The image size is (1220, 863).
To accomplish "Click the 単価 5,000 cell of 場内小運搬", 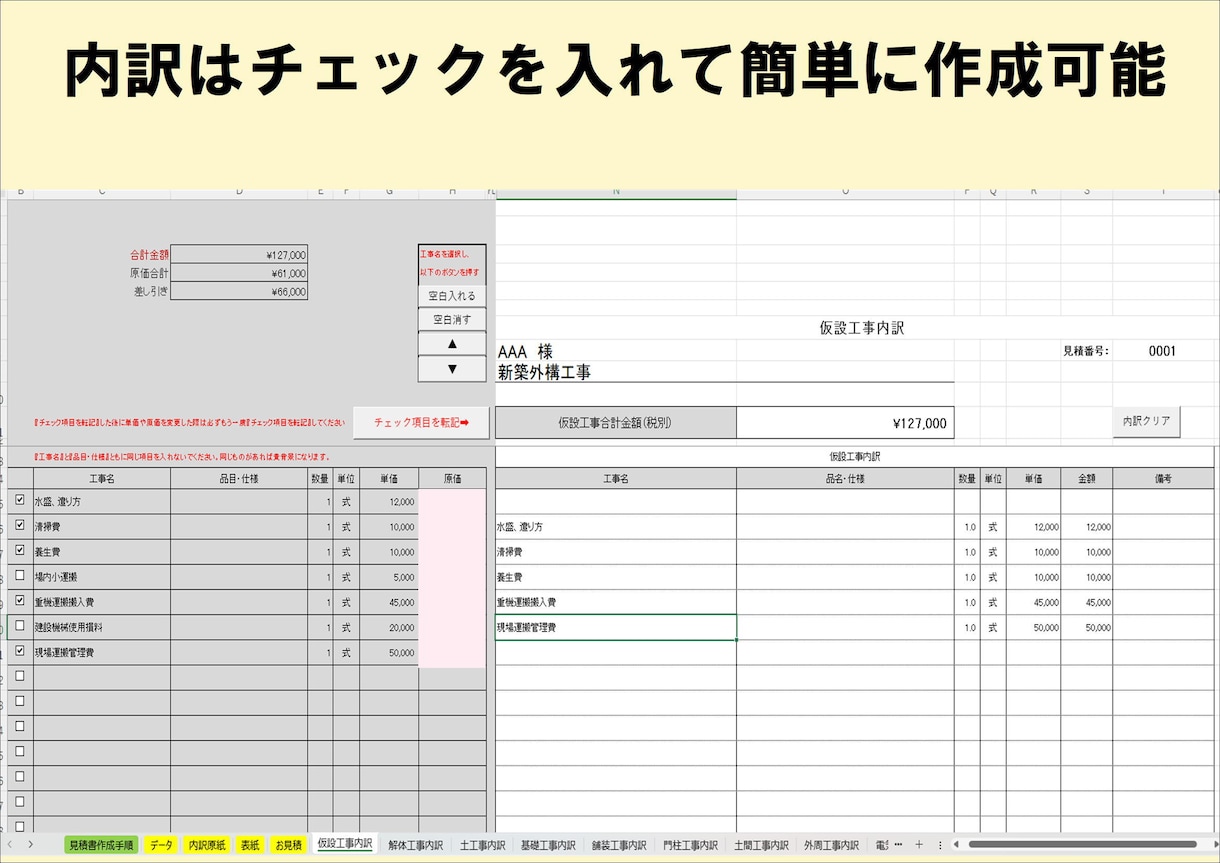I will click(389, 577).
